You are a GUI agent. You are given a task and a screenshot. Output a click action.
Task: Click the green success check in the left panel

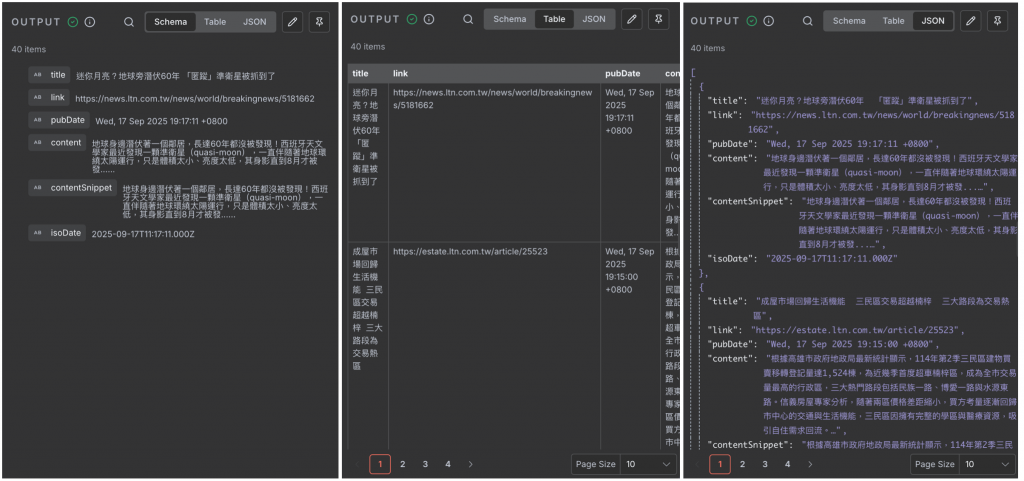[73, 22]
